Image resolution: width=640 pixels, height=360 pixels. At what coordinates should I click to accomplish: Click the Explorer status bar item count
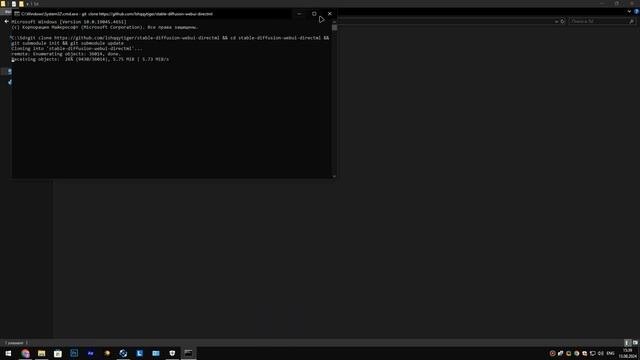pyautogui.click(x=15, y=343)
